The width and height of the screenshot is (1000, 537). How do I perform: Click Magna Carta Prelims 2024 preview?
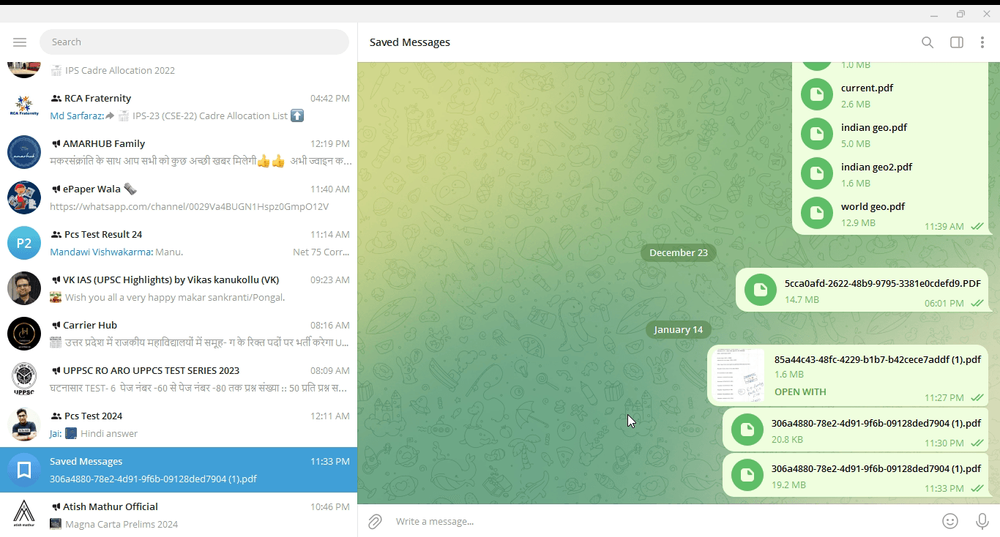[x=121, y=524]
